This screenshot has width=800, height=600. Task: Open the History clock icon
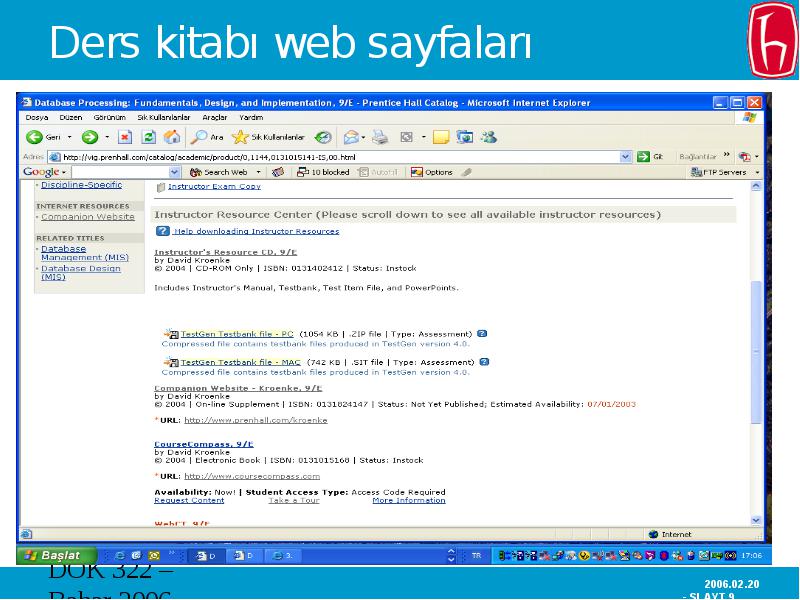[x=323, y=137]
